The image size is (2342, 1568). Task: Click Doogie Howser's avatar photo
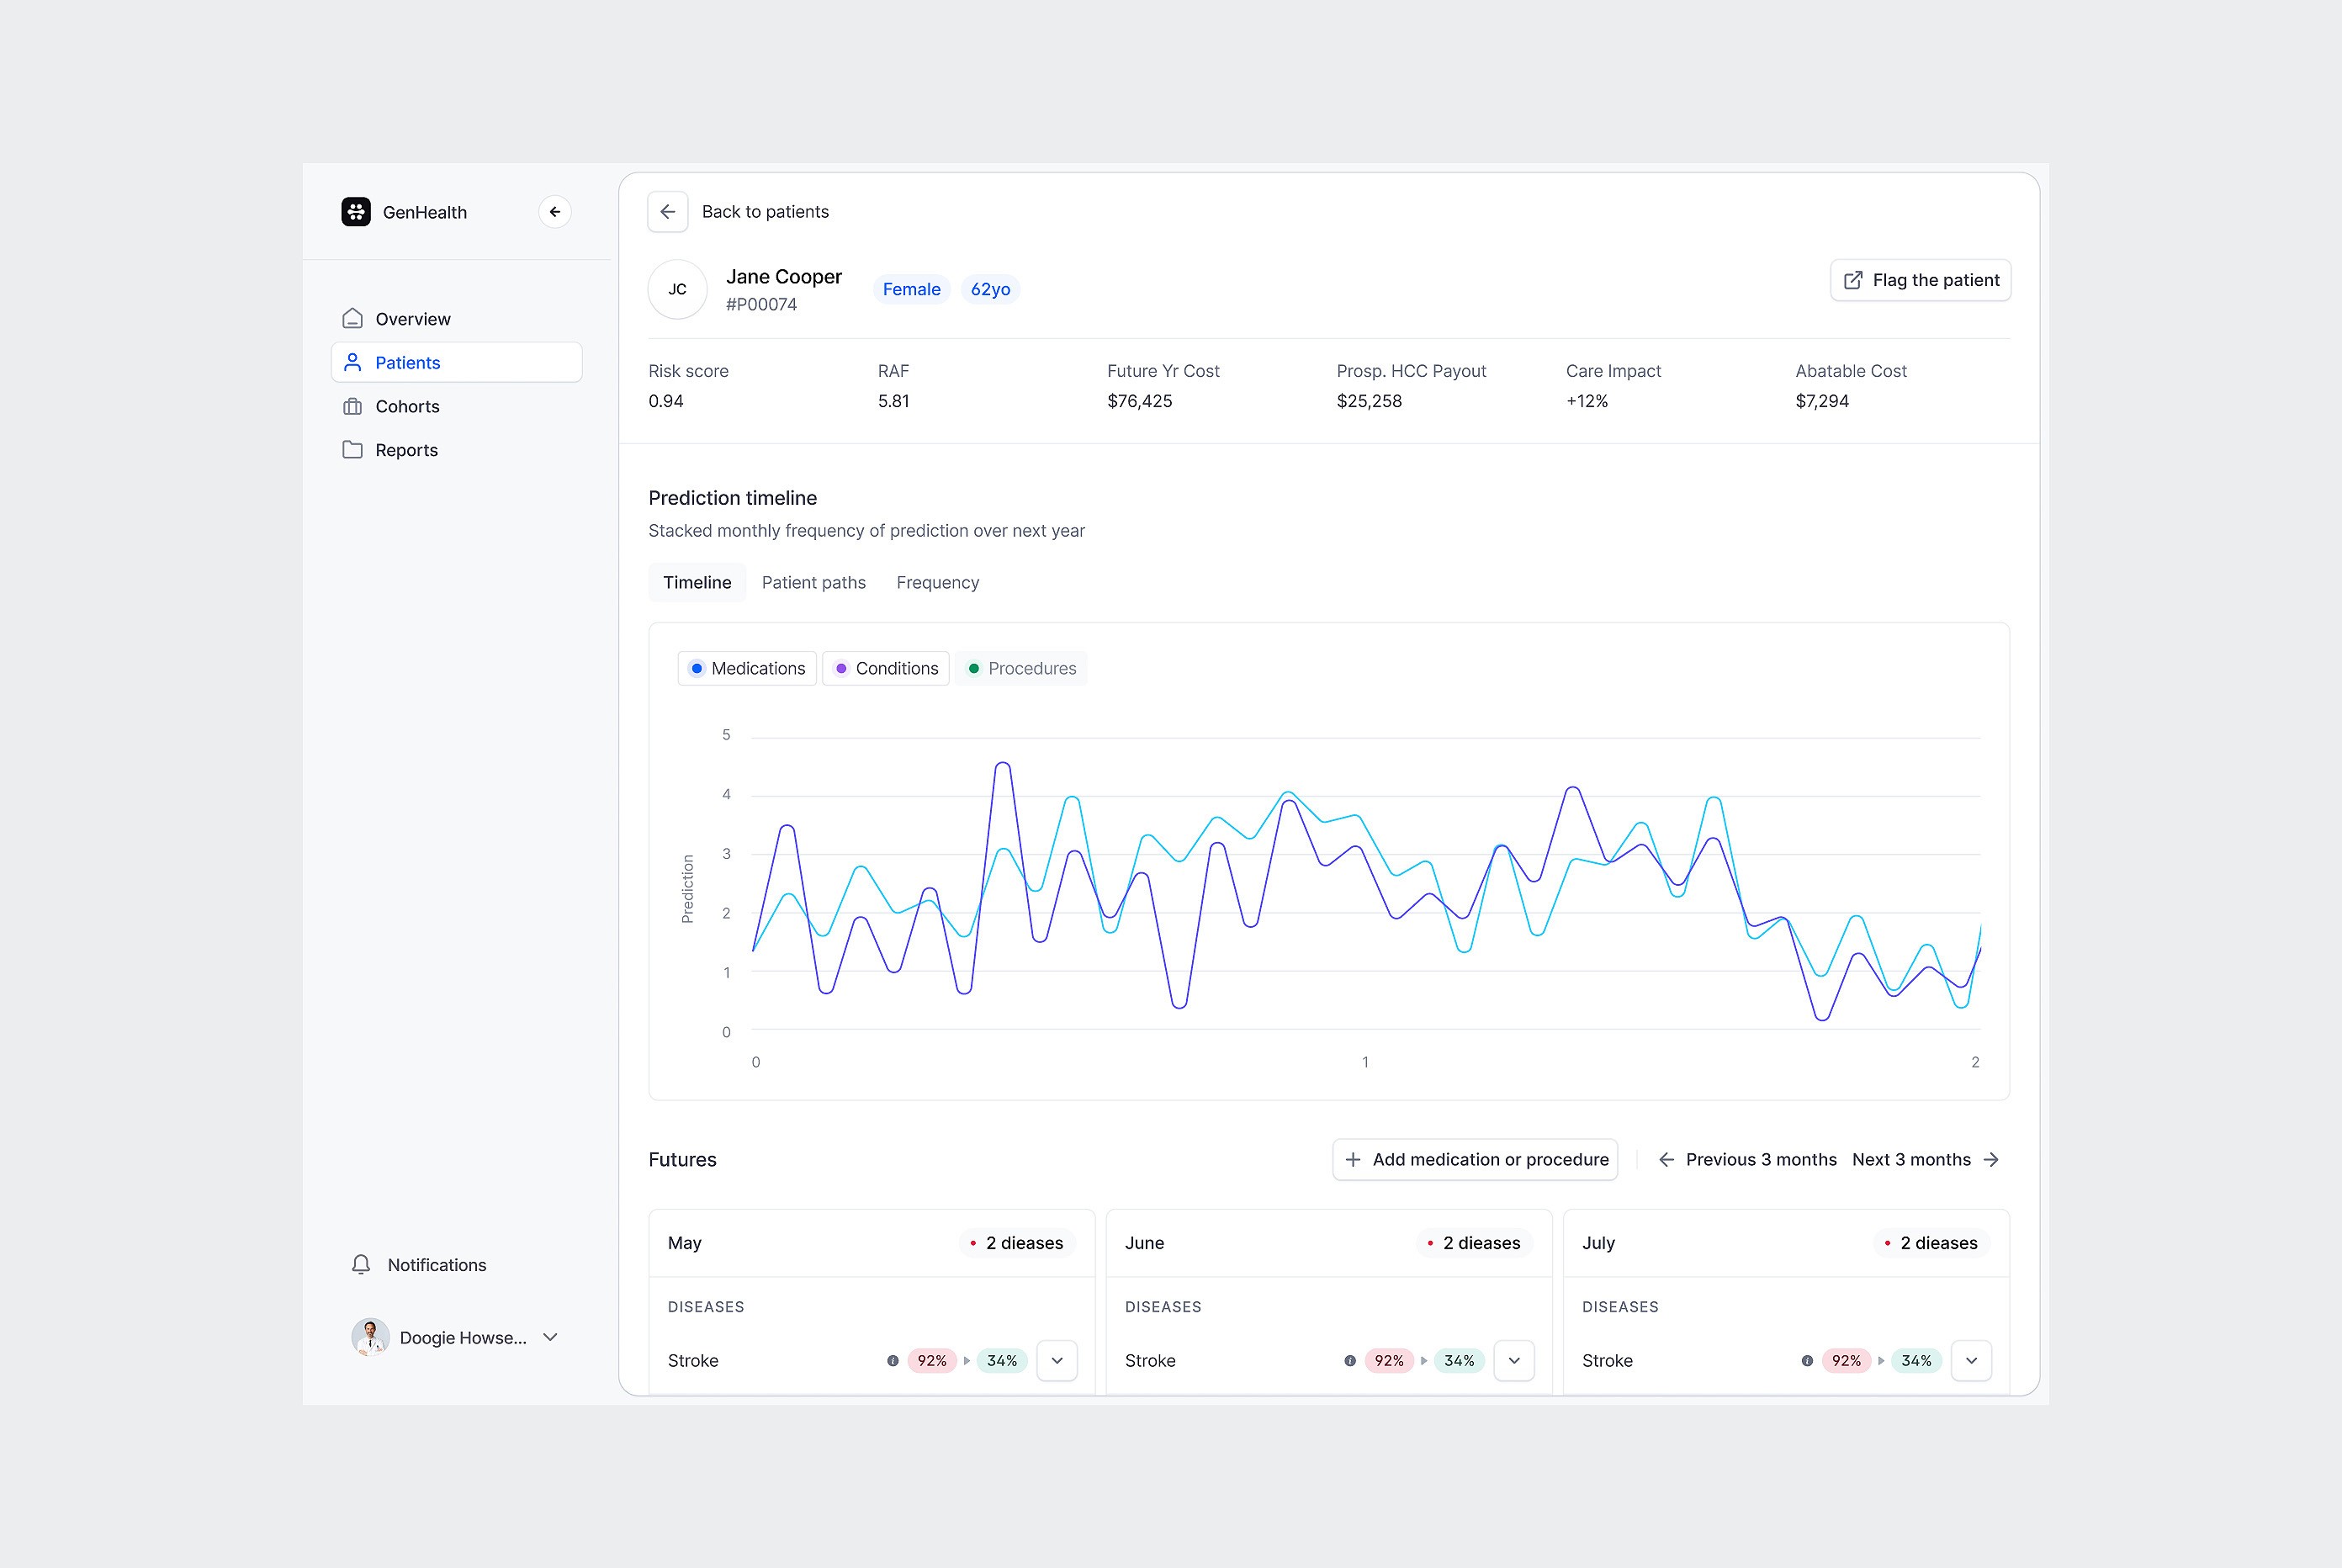pyautogui.click(x=370, y=1337)
